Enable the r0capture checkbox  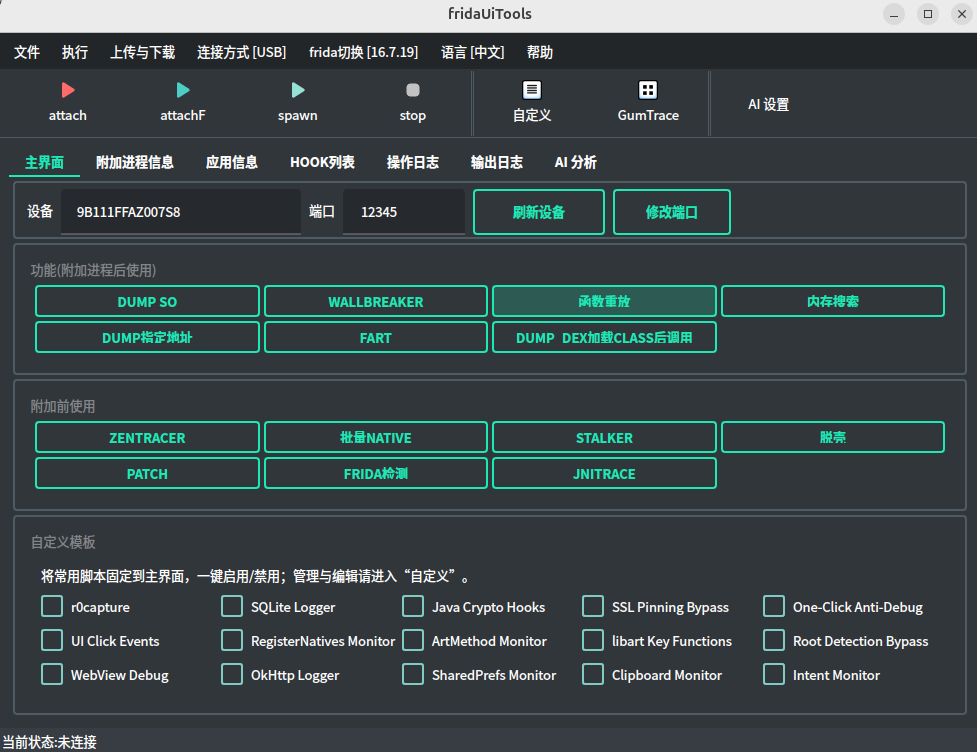(52, 606)
